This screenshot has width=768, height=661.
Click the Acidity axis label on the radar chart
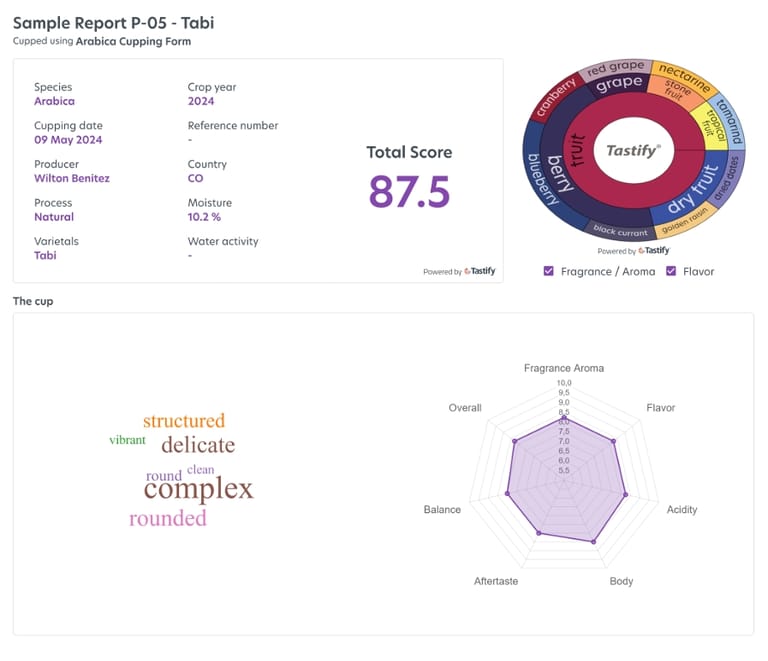682,510
